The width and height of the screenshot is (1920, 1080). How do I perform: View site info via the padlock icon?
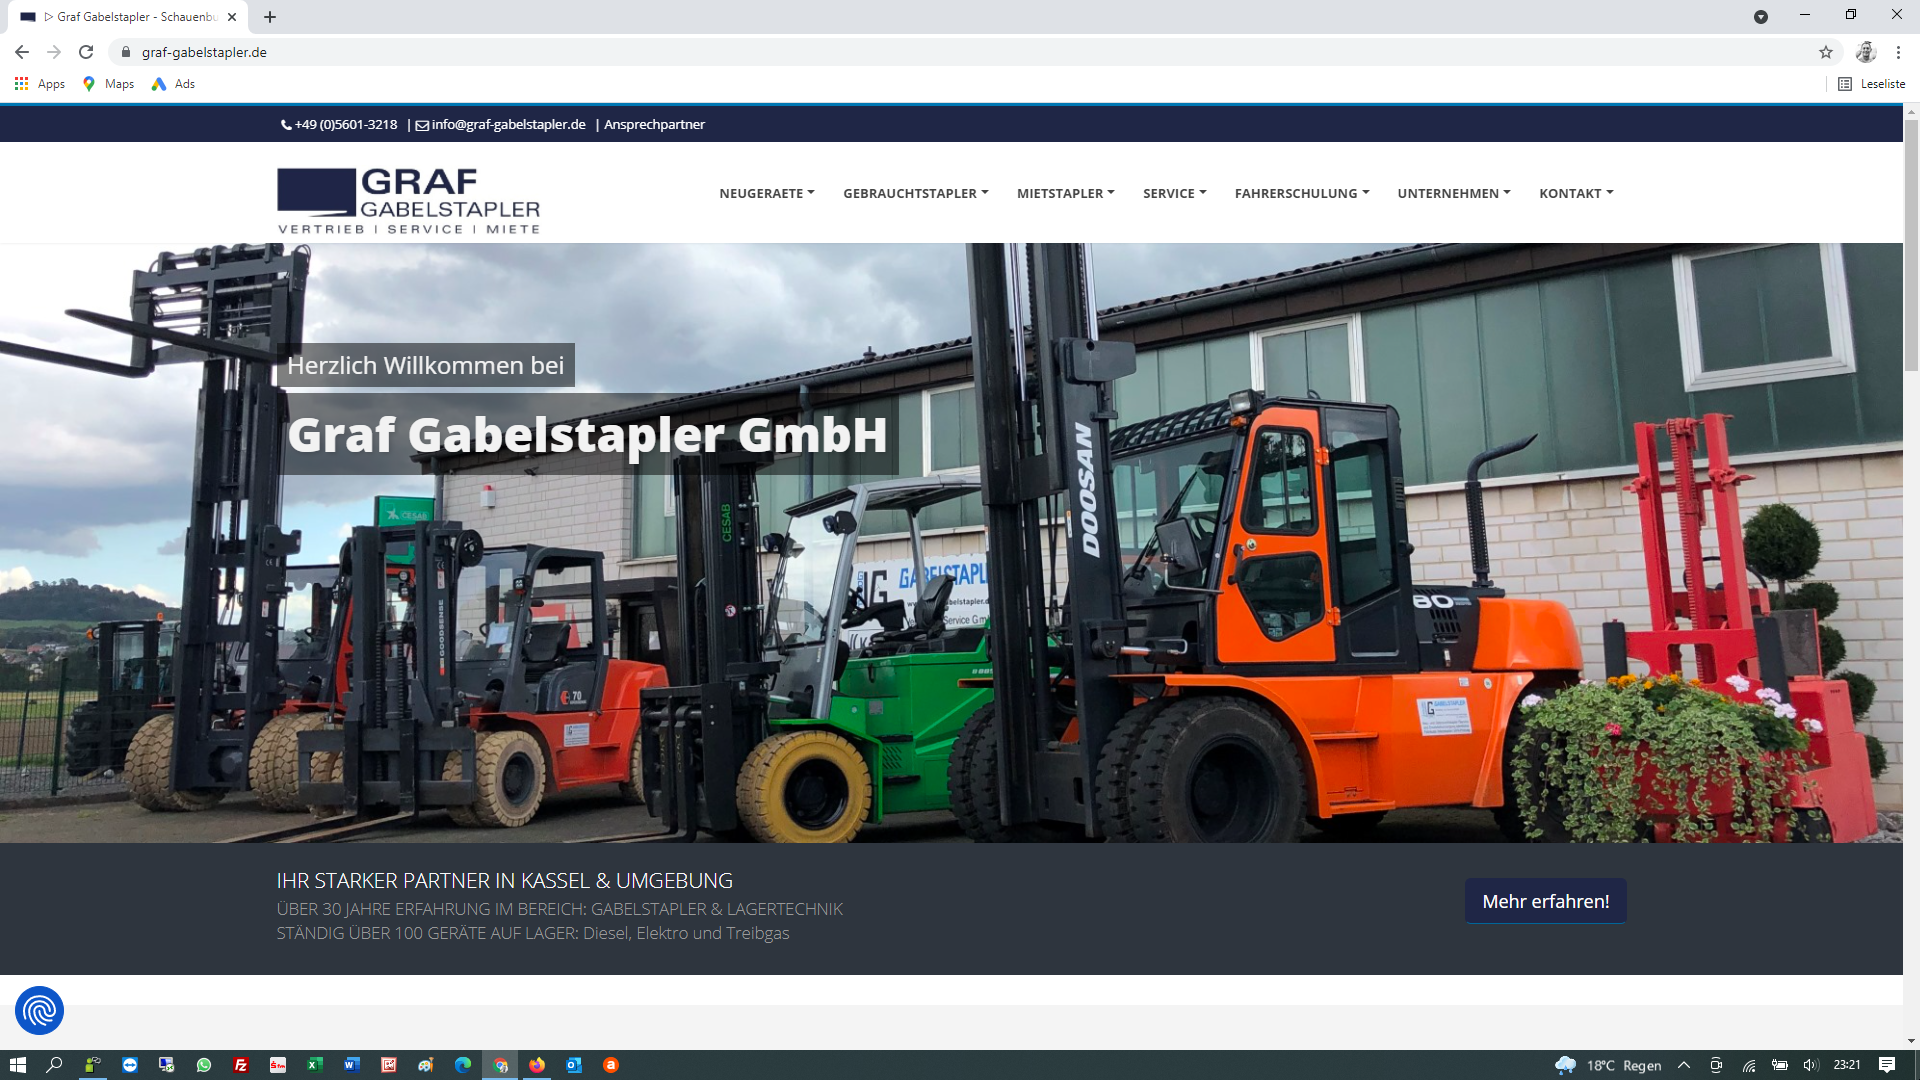click(x=126, y=52)
